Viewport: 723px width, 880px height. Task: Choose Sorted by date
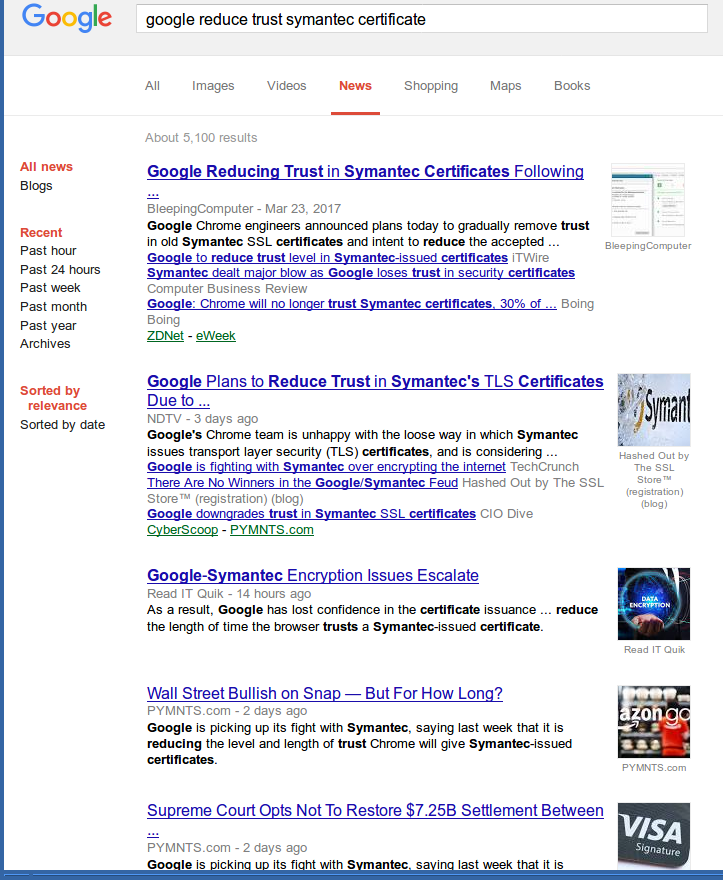click(x=62, y=425)
